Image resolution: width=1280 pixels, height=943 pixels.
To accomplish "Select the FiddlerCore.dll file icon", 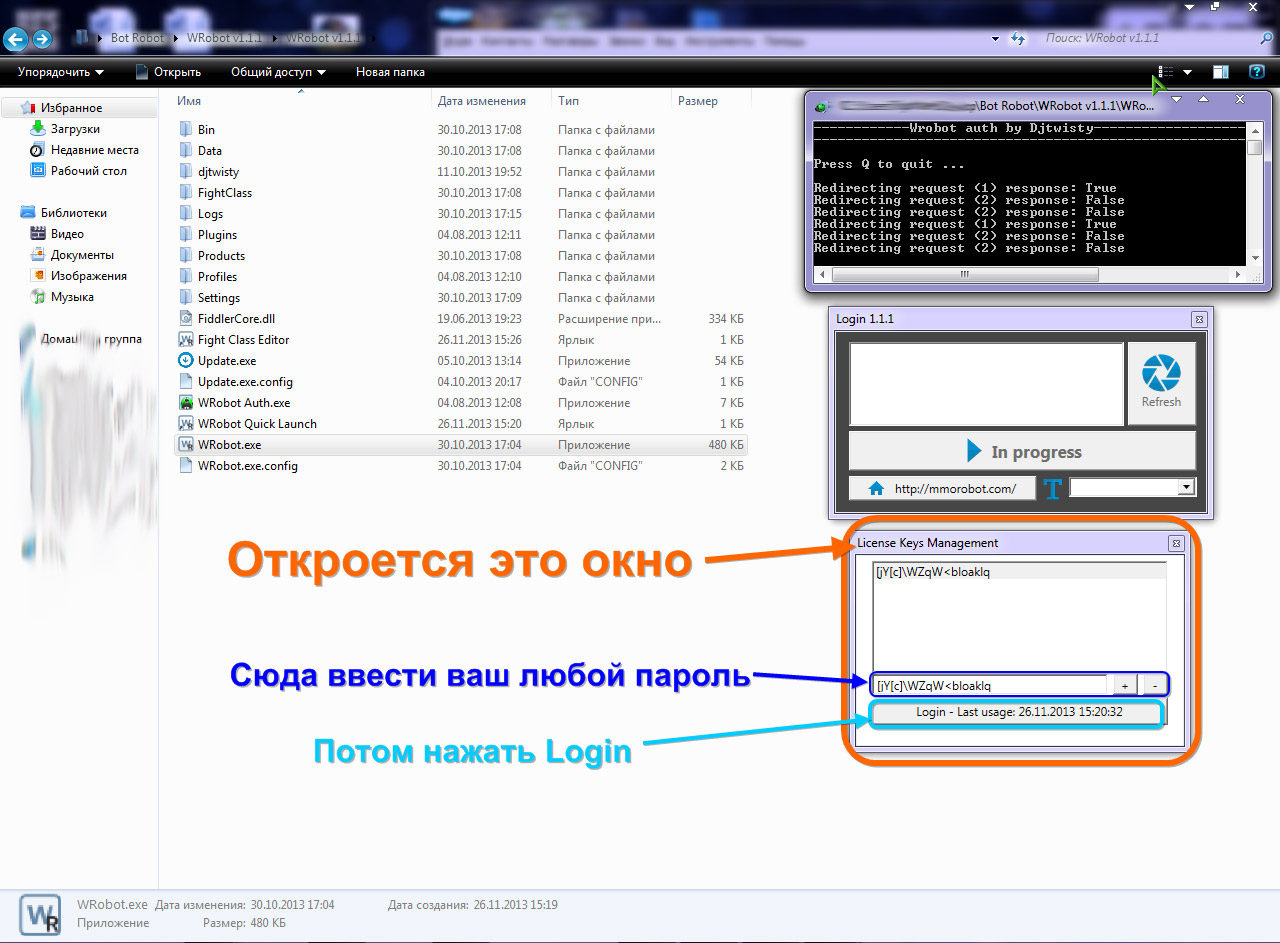I will pos(186,318).
